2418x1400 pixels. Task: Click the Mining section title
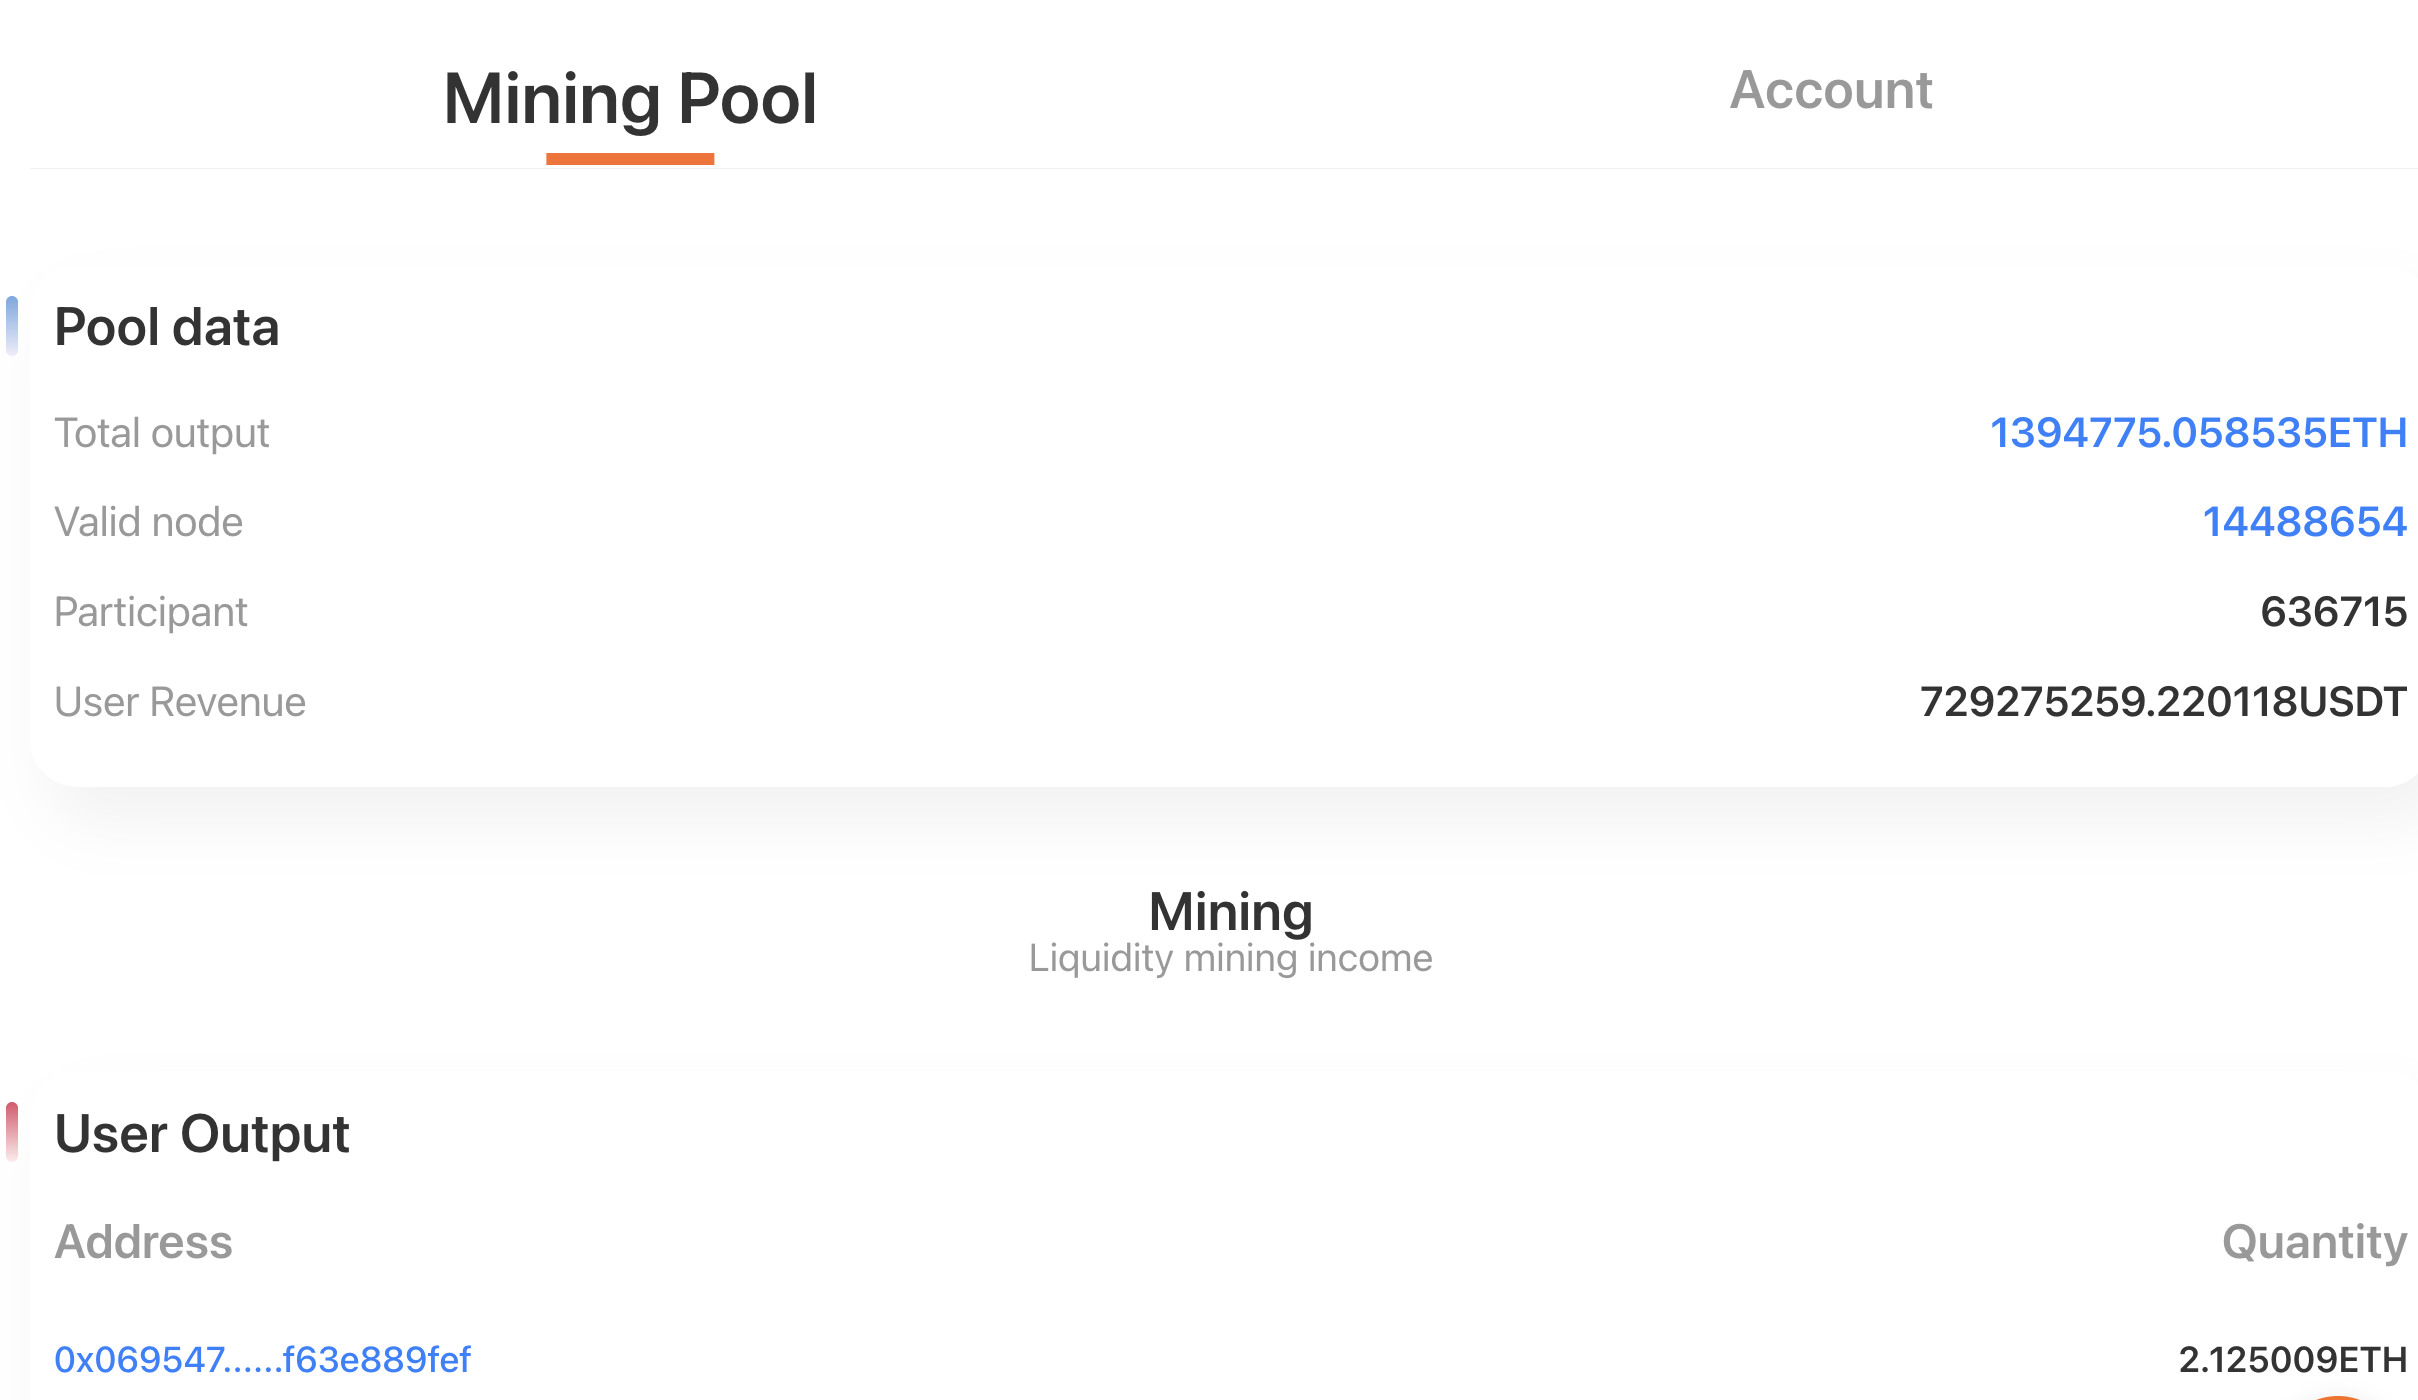pos(1230,911)
